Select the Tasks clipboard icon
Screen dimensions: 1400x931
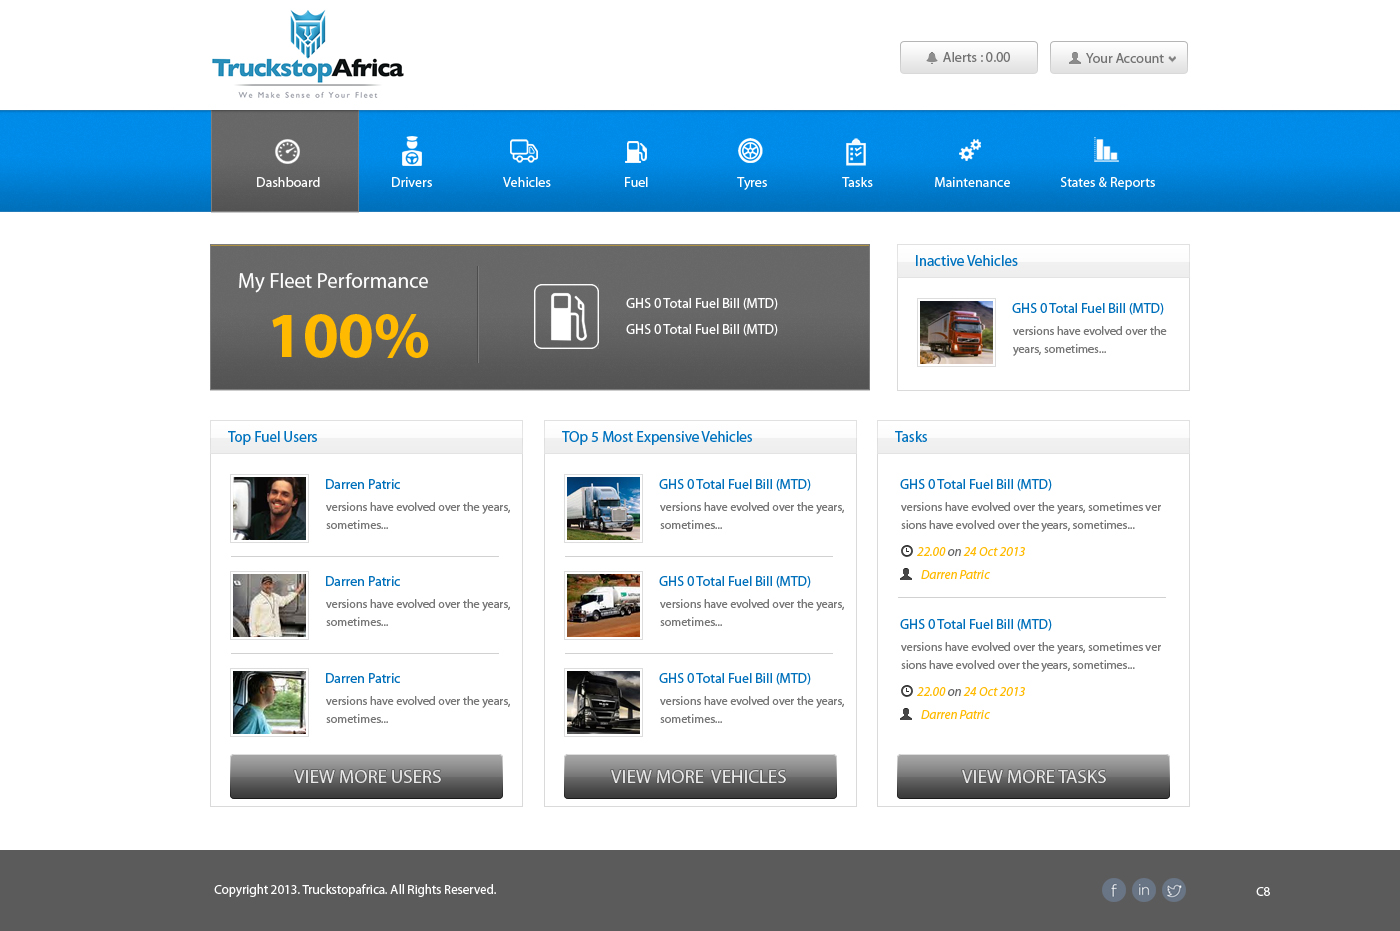[856, 151]
